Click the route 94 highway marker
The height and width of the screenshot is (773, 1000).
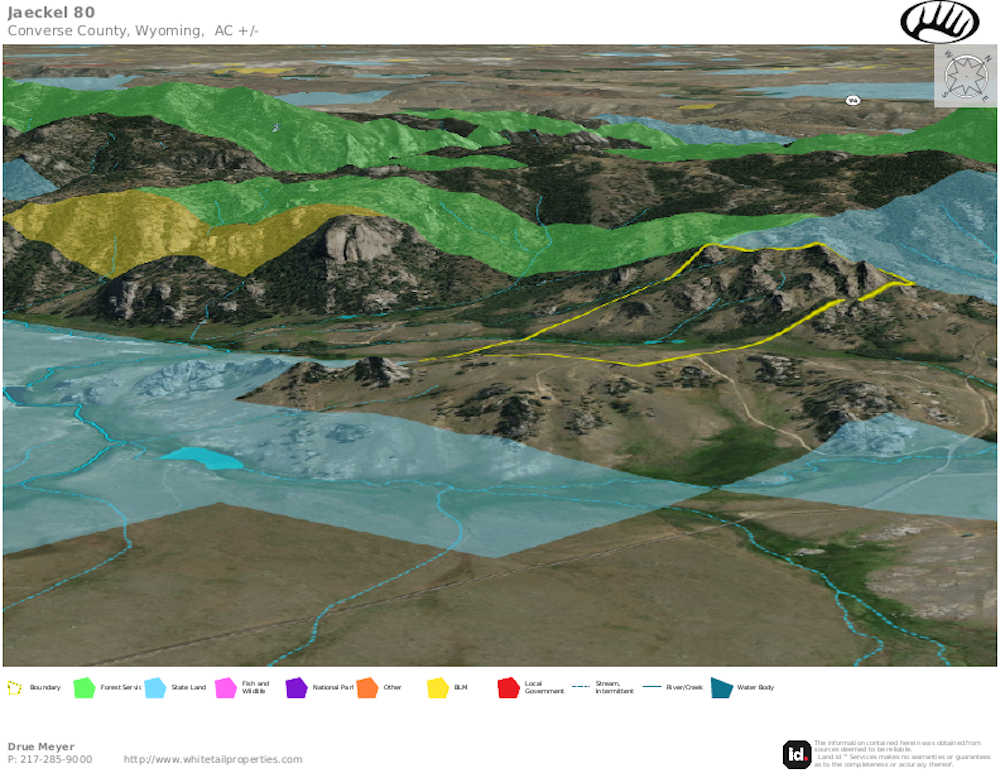pos(852,100)
